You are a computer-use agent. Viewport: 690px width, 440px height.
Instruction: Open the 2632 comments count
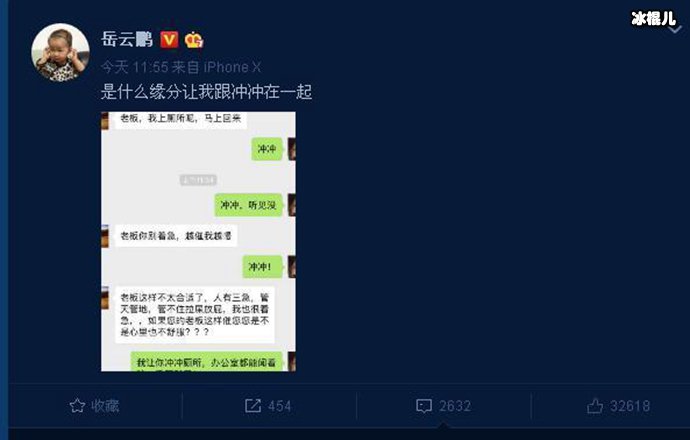click(455, 406)
